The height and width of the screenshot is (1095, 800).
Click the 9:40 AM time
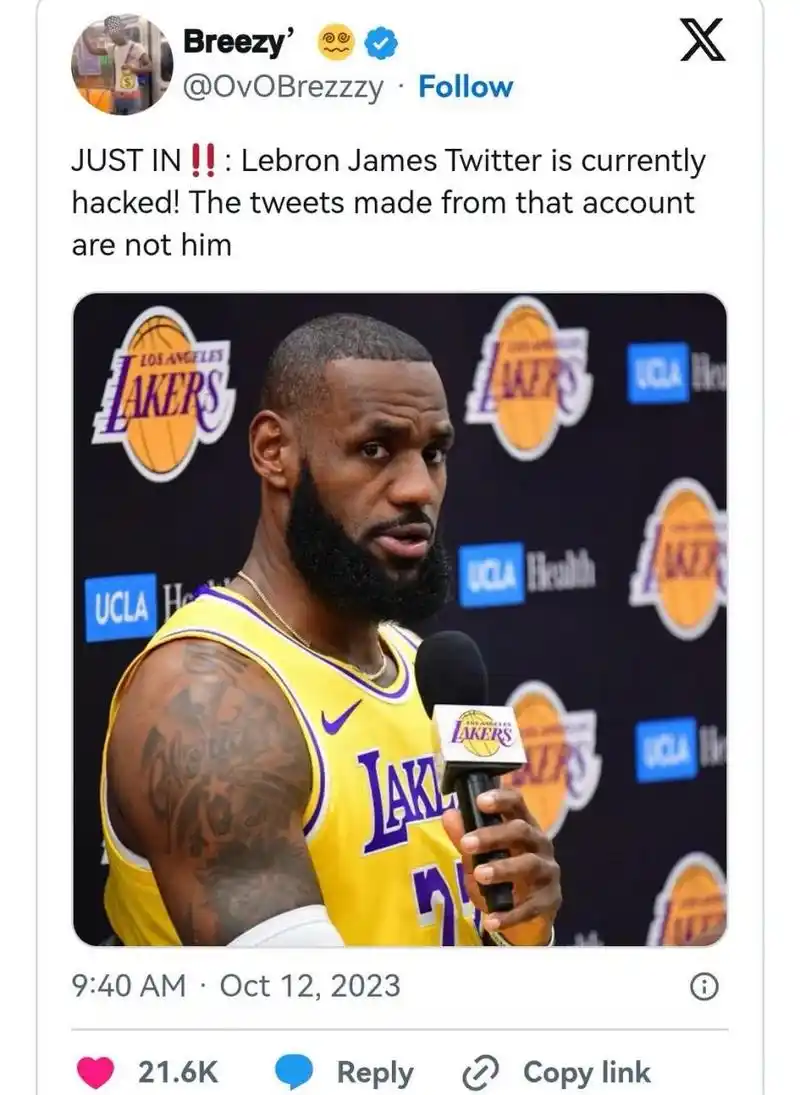click(x=129, y=987)
